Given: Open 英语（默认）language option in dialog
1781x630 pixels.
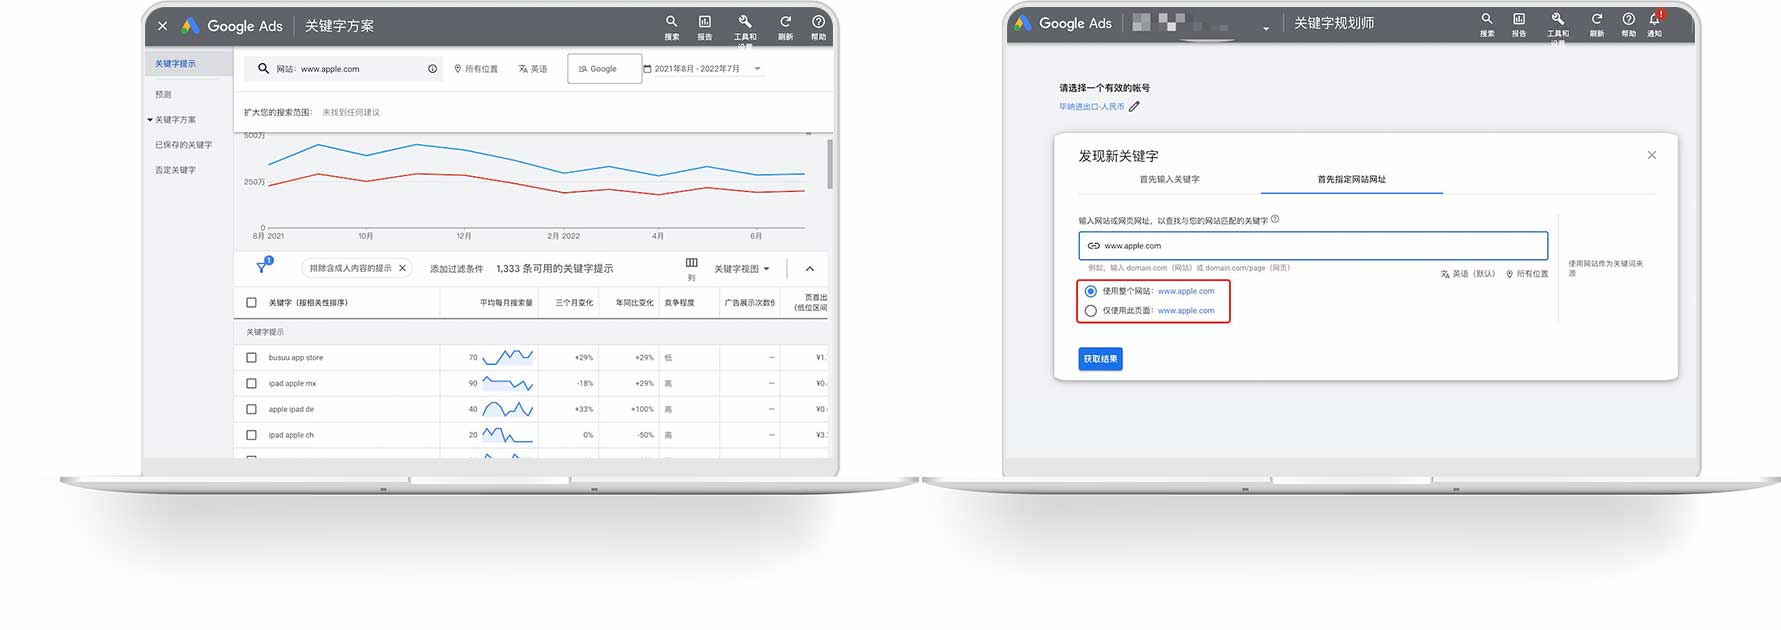Looking at the screenshot, I should point(1468,274).
